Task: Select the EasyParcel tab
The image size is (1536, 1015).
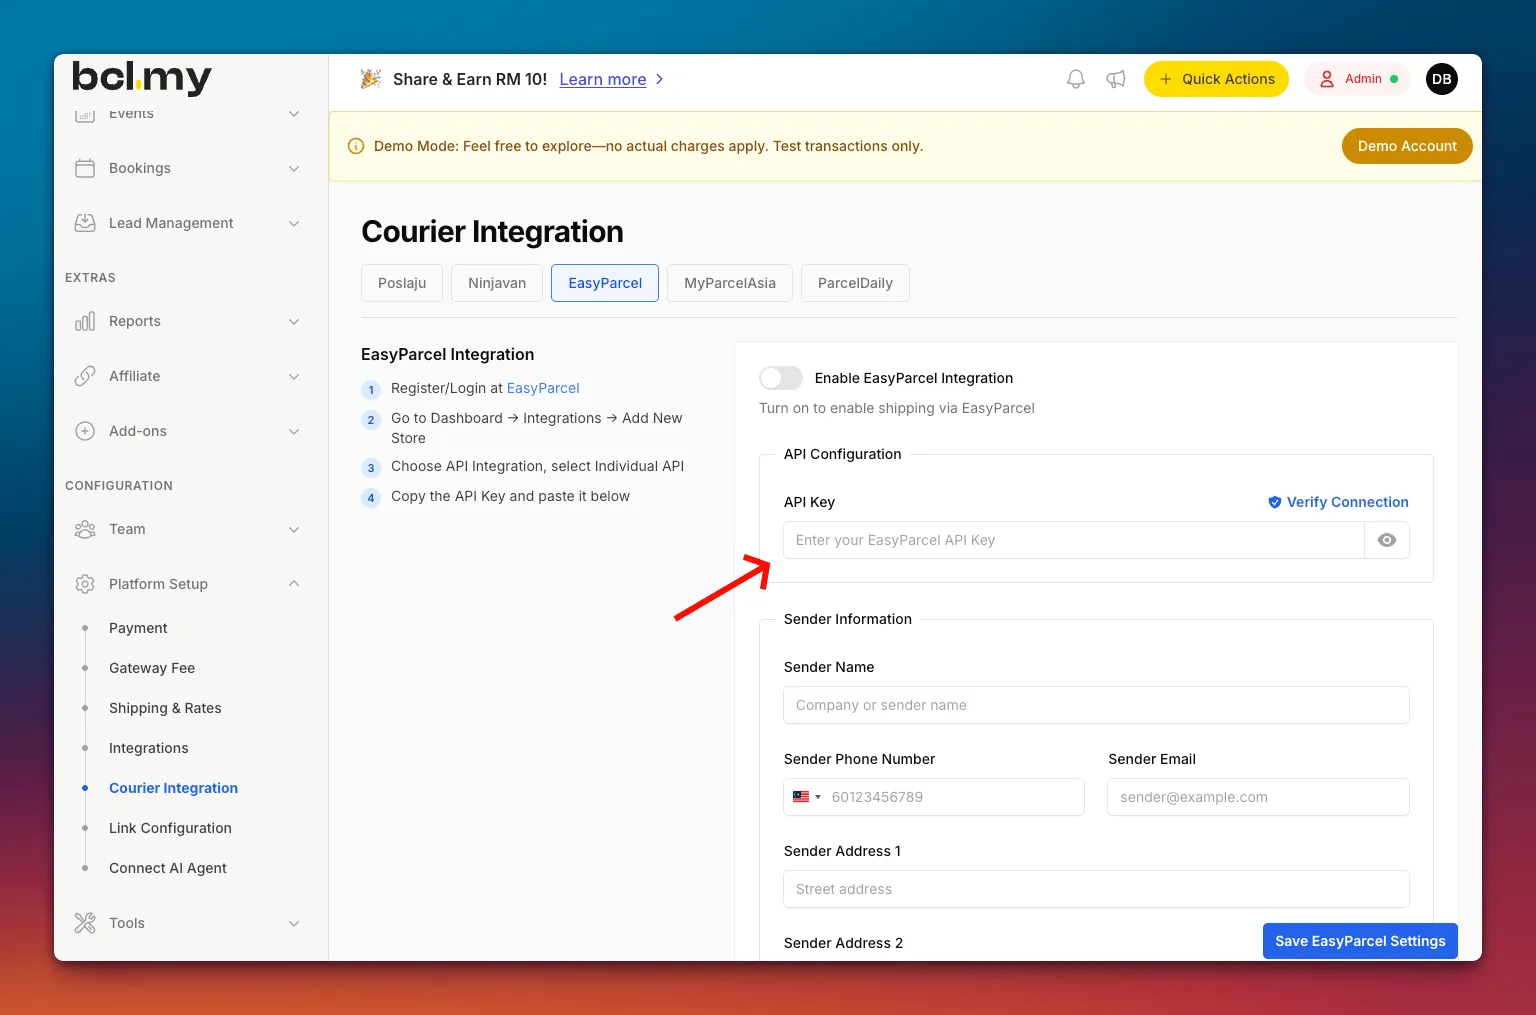Action: pyautogui.click(x=605, y=283)
